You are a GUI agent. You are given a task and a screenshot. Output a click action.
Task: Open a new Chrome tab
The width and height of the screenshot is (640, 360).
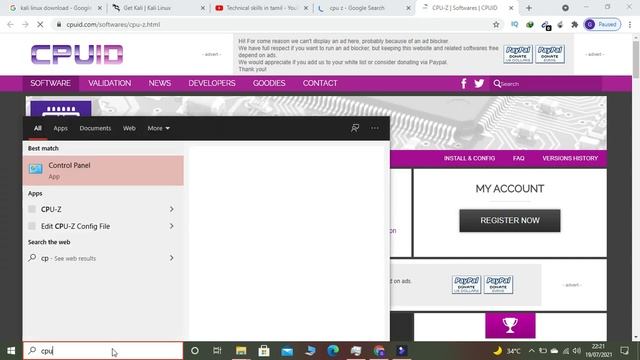pyautogui.click(x=529, y=8)
